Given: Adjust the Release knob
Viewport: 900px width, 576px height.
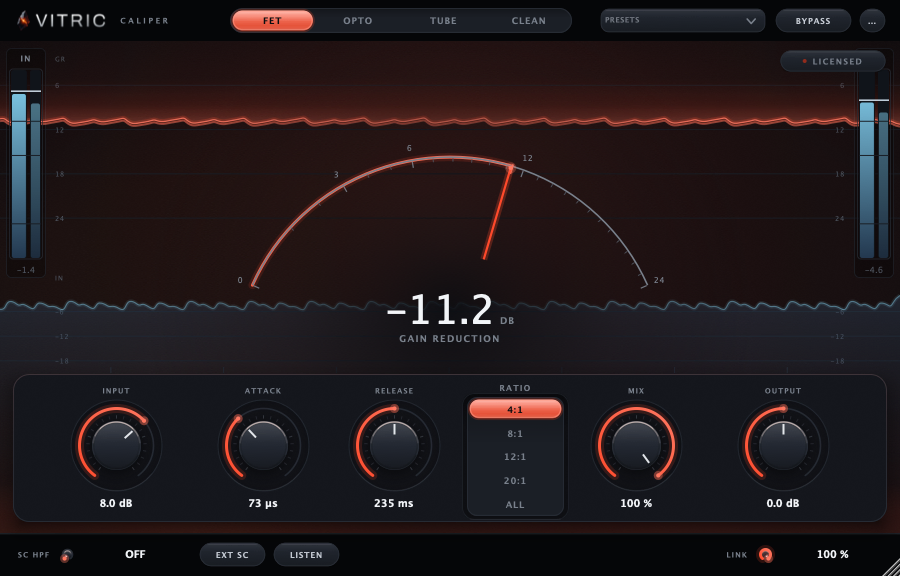Looking at the screenshot, I should [x=394, y=446].
